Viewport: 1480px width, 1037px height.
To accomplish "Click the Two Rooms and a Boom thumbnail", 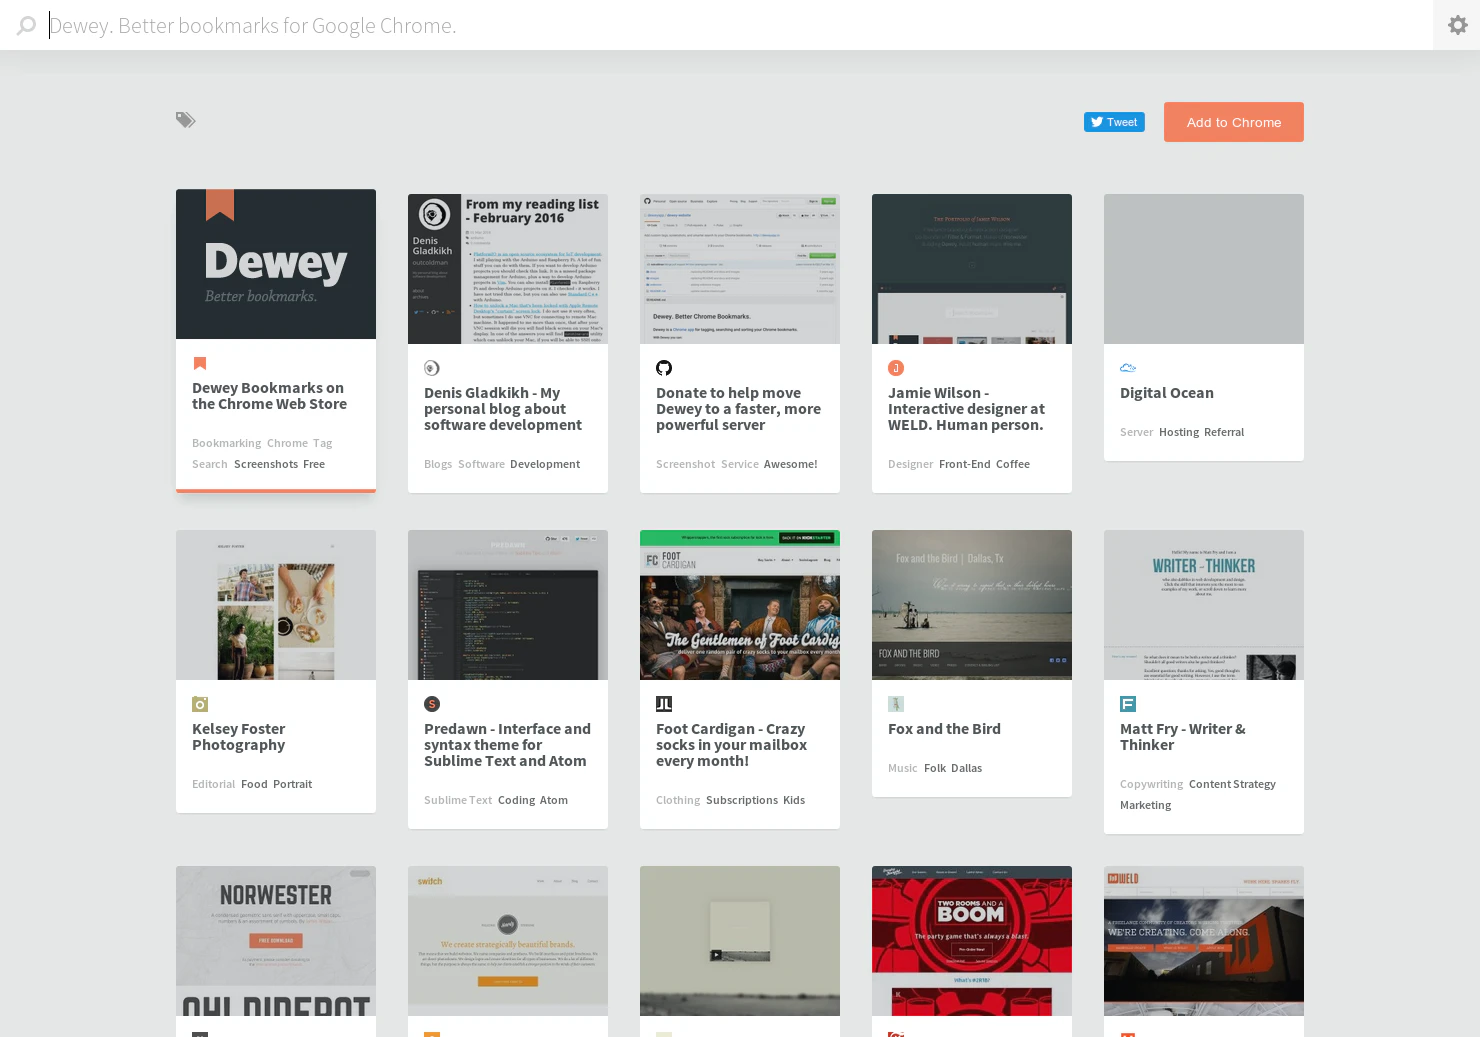I will point(972,941).
